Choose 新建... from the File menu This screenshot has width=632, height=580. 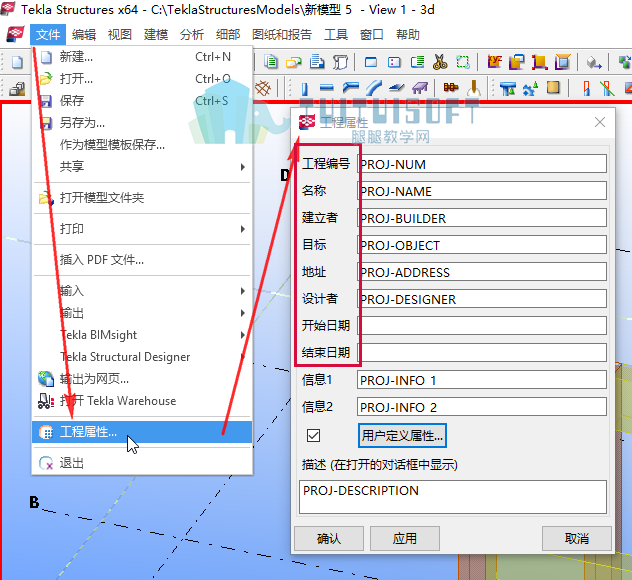142,57
